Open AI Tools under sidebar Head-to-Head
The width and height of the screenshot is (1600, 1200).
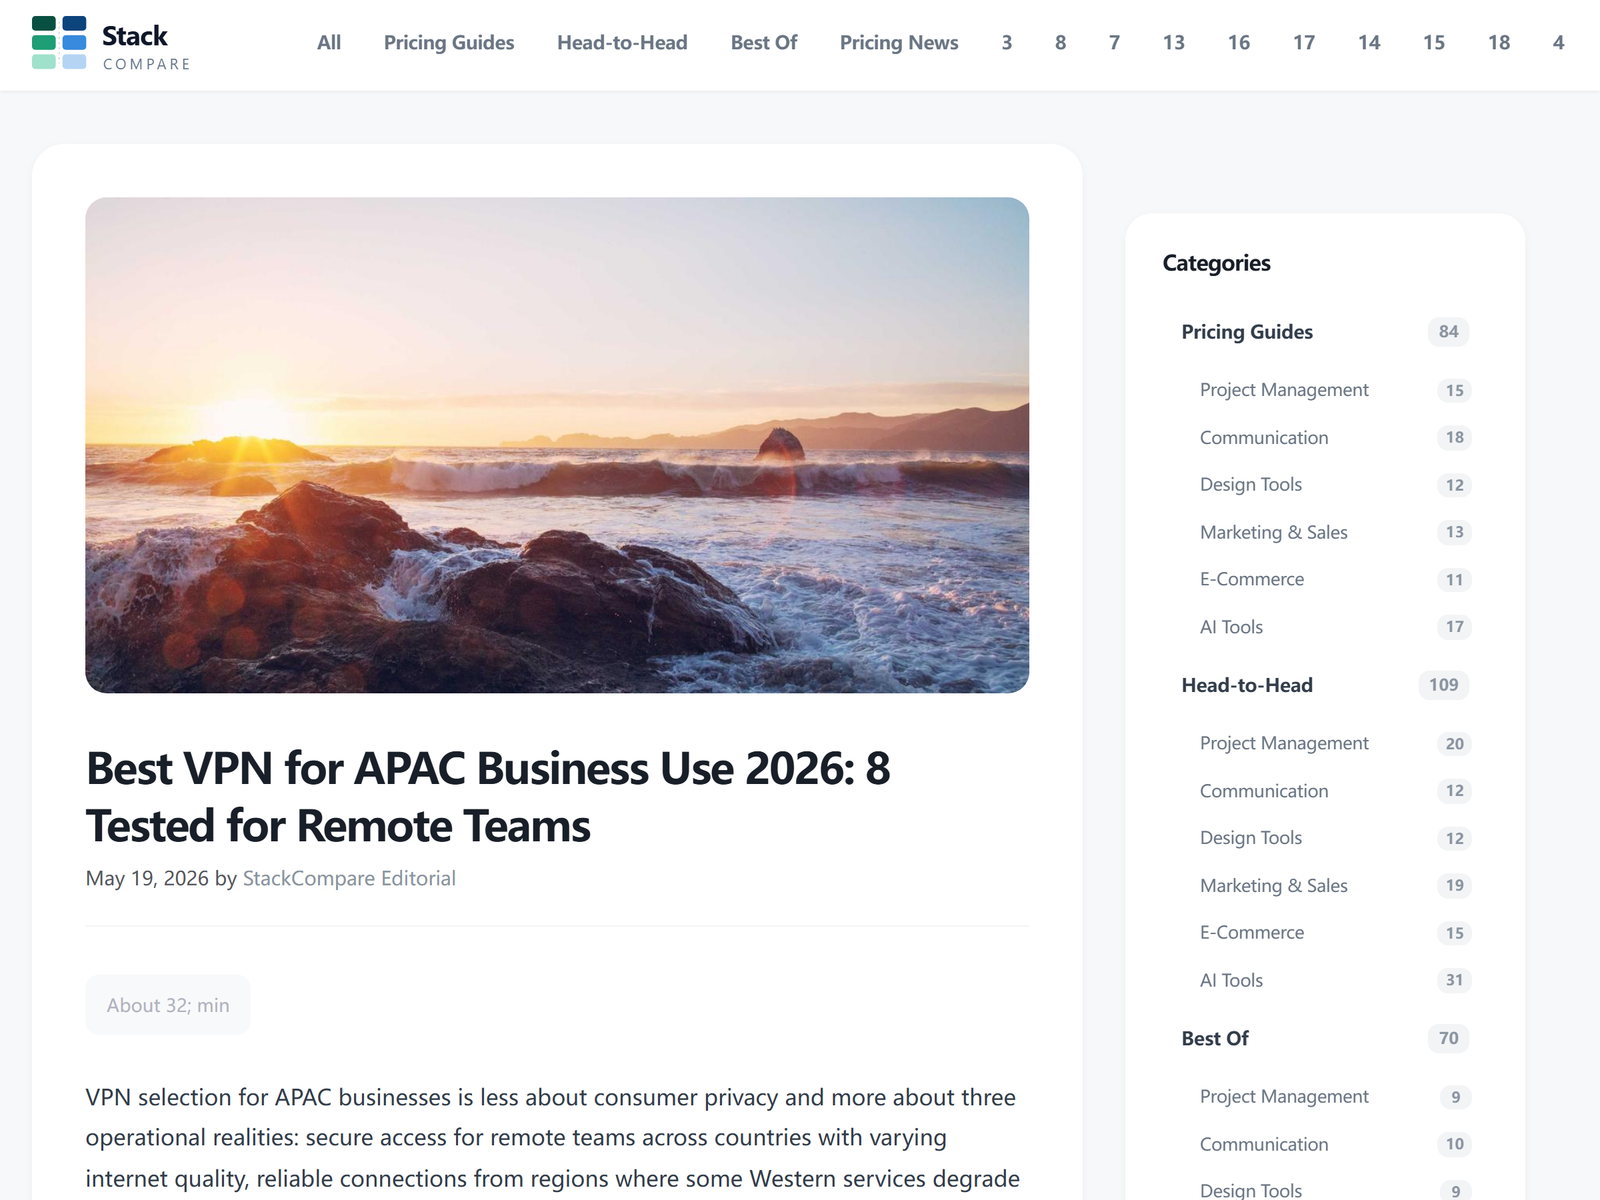coord(1231,980)
